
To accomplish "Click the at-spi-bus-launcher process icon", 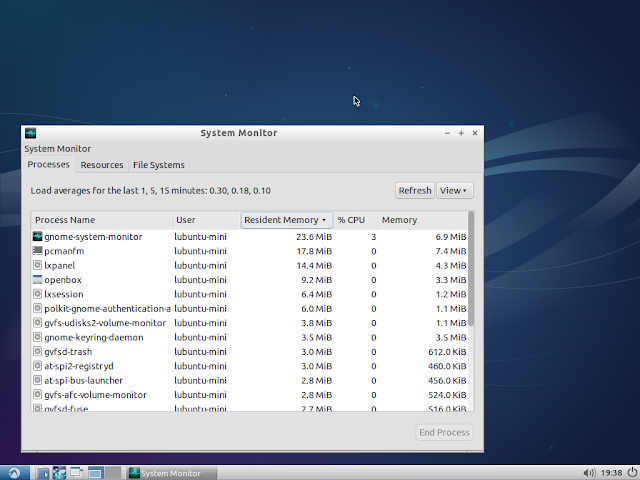I will coord(37,380).
